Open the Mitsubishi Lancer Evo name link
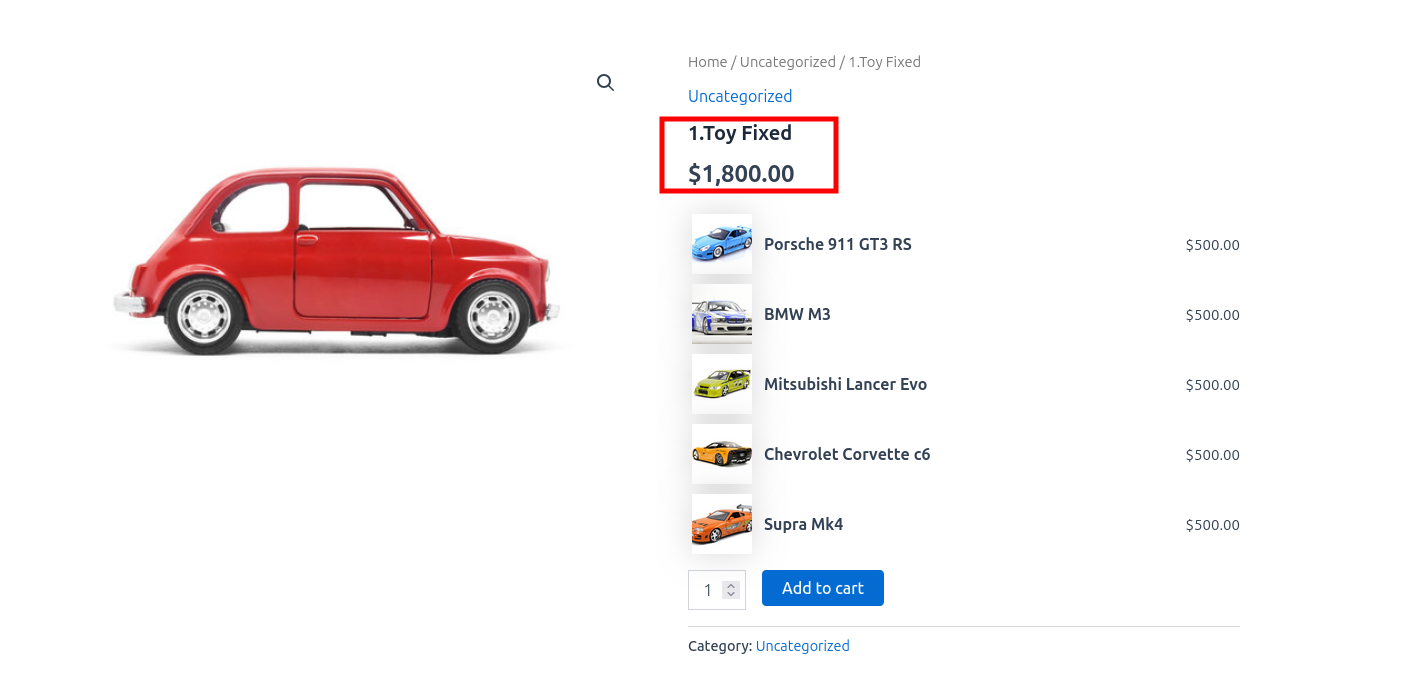The width and height of the screenshot is (1428, 694). click(x=845, y=384)
